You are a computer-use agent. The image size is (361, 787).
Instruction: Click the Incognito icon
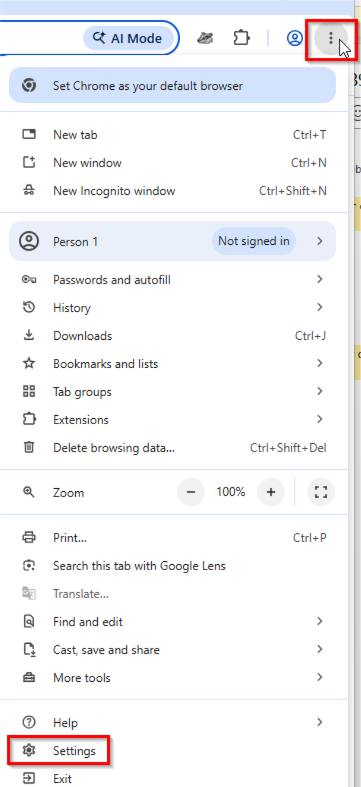point(29,191)
